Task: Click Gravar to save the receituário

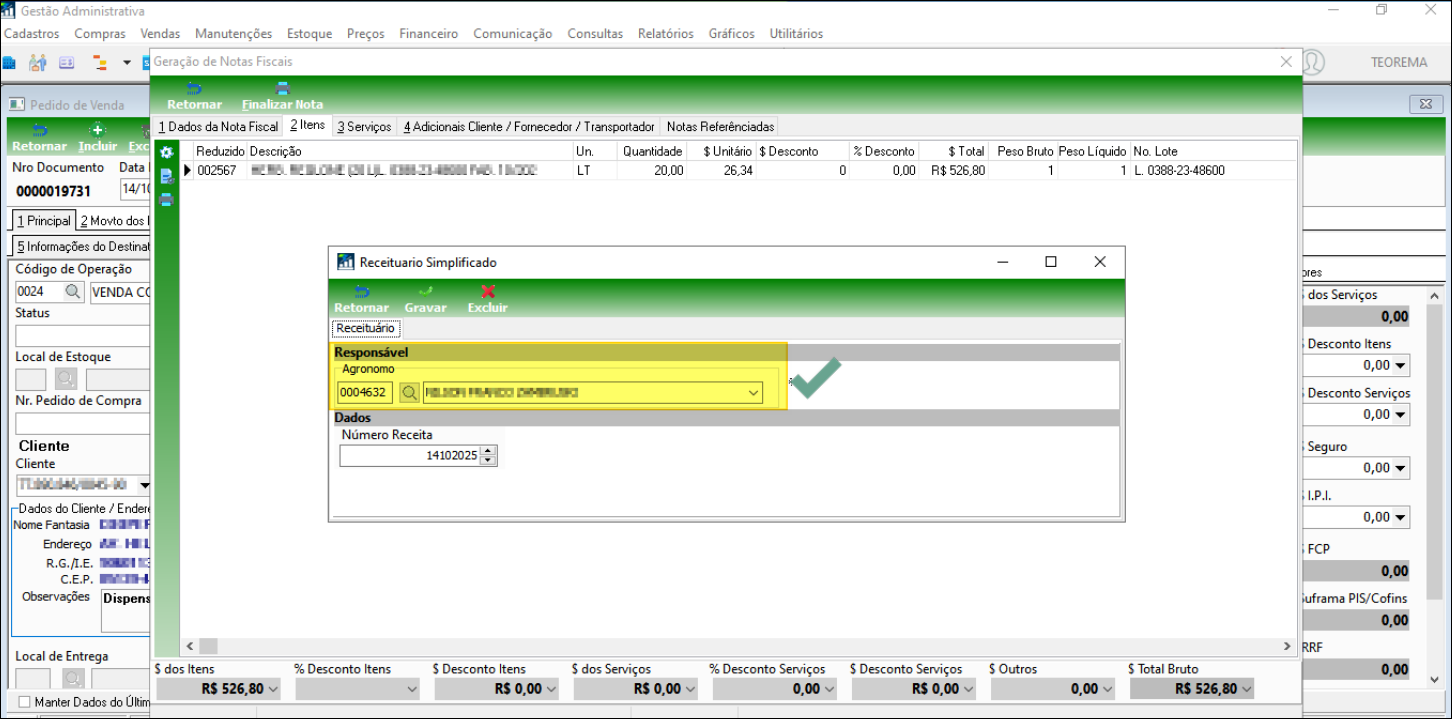Action: tap(425, 299)
